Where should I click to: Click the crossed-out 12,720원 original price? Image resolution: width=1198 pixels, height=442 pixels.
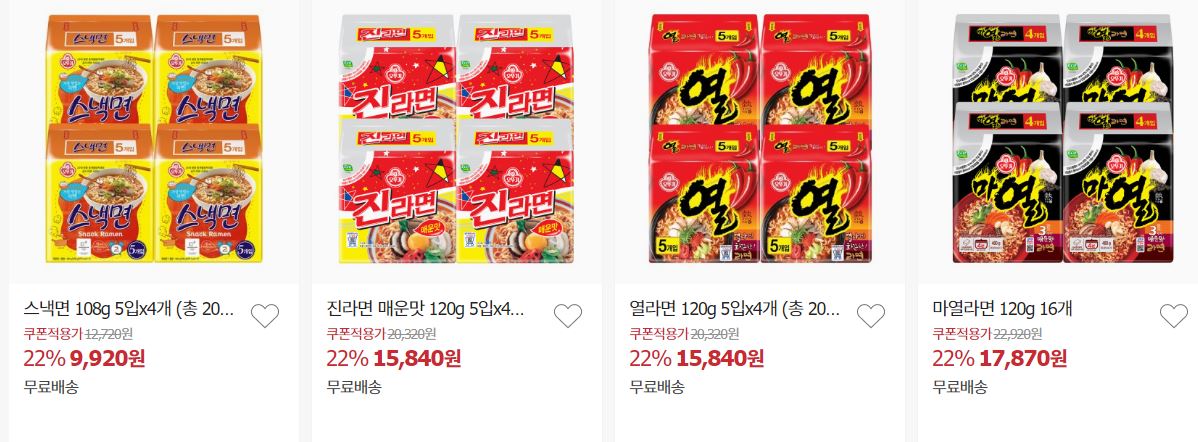pos(108,334)
